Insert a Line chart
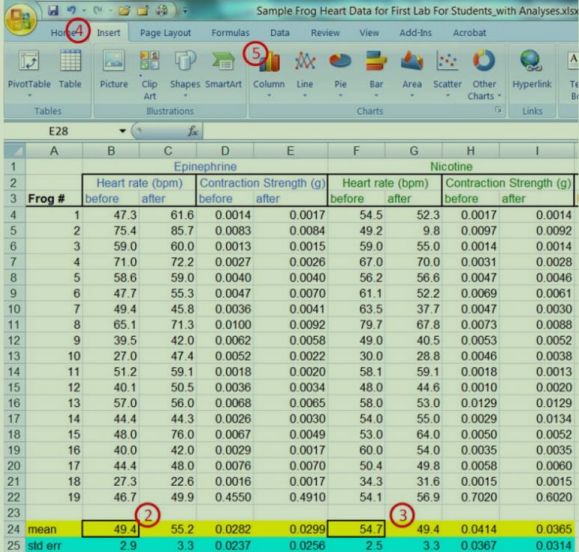 tap(305, 74)
